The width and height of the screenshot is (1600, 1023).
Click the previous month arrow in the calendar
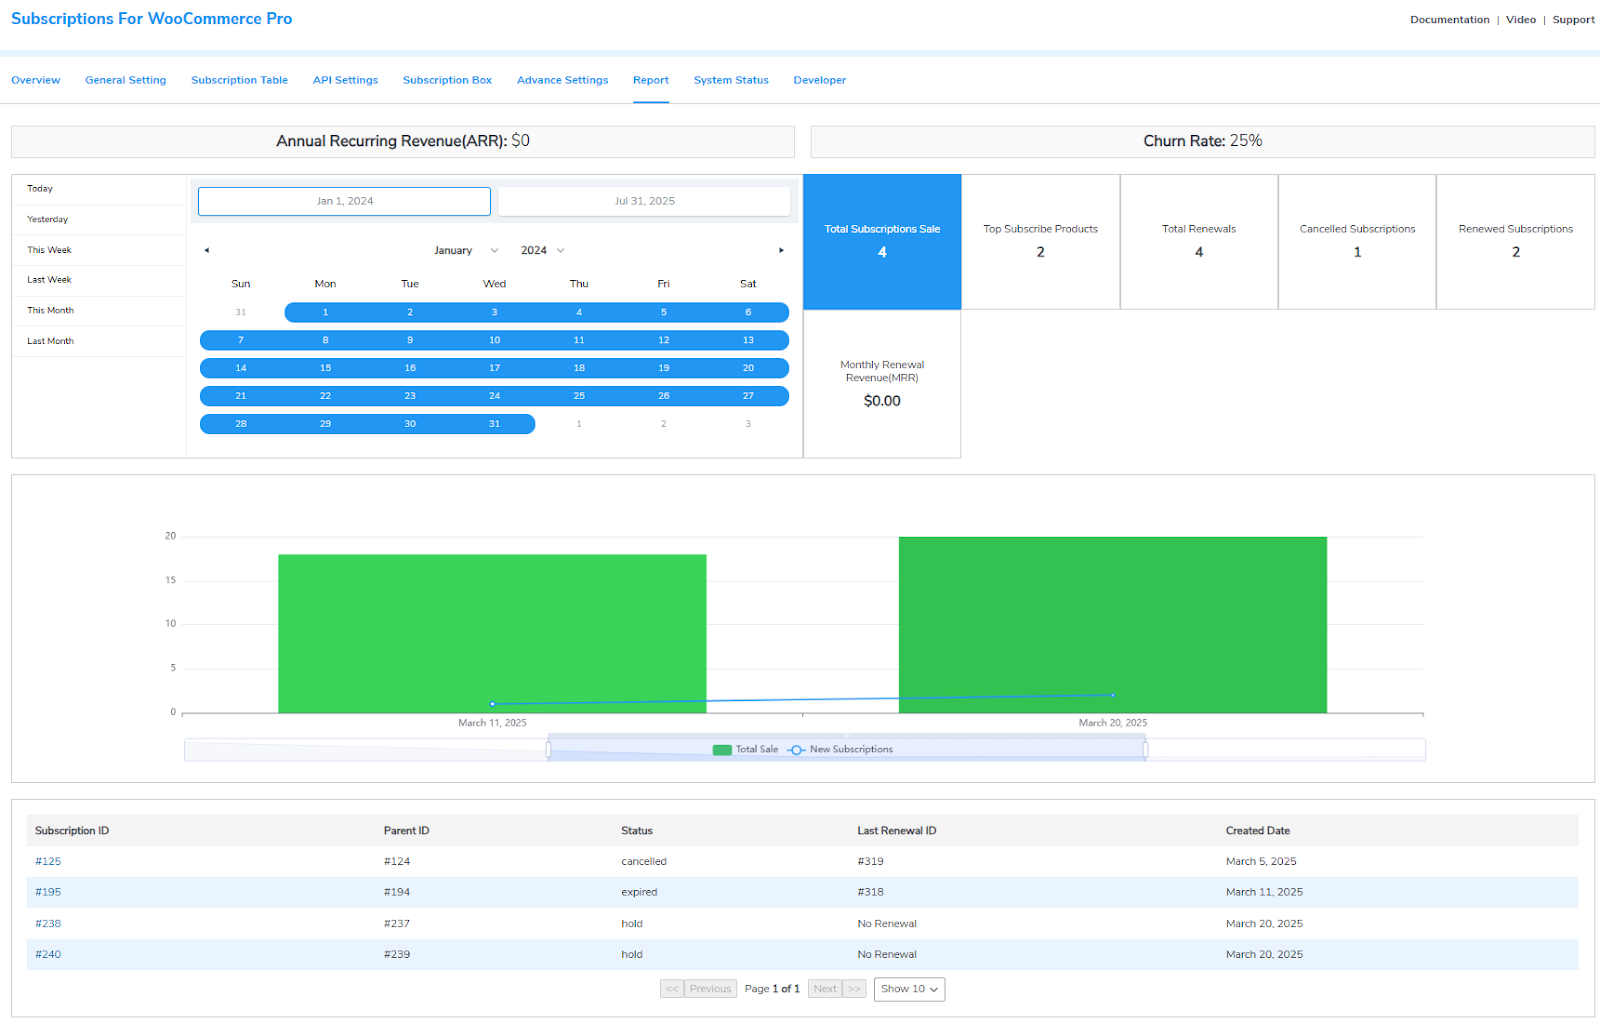pos(207,250)
